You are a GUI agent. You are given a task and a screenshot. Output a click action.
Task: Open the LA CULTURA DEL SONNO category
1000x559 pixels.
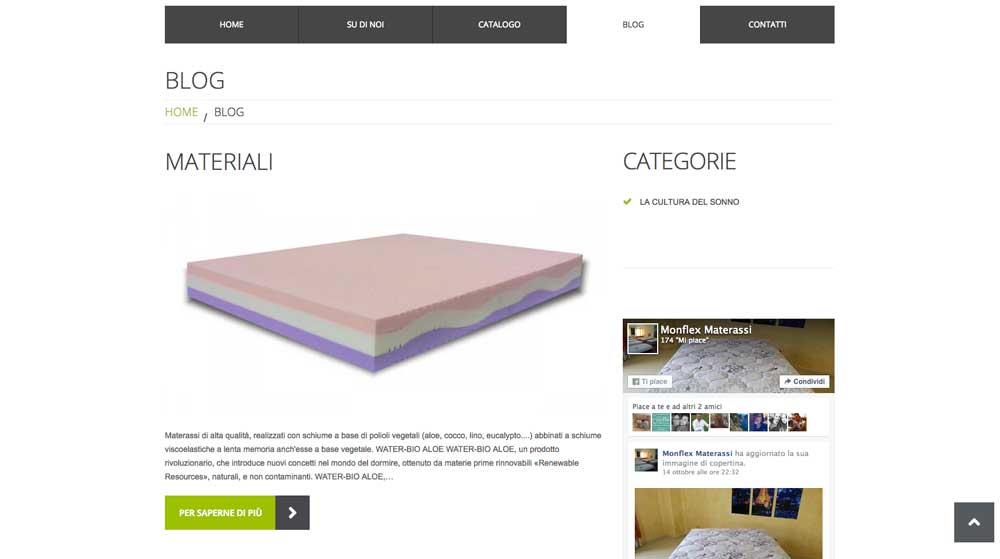pos(689,202)
